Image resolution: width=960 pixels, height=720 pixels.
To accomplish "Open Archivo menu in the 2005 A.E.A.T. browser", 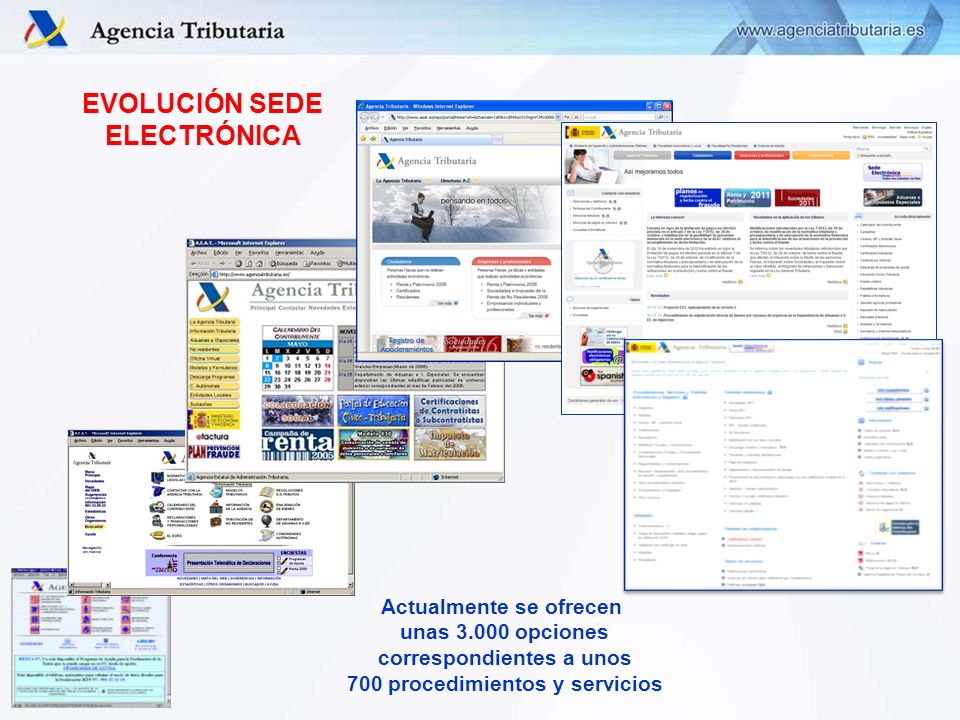I will pos(199,252).
